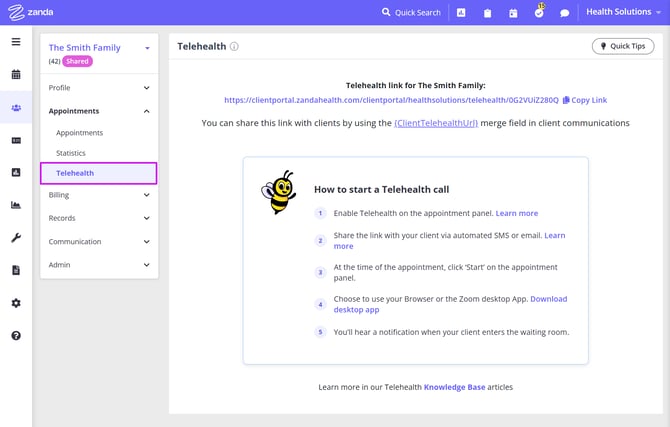Click the clients people icon in the sidebar
The height and width of the screenshot is (427, 670).
coord(16,107)
